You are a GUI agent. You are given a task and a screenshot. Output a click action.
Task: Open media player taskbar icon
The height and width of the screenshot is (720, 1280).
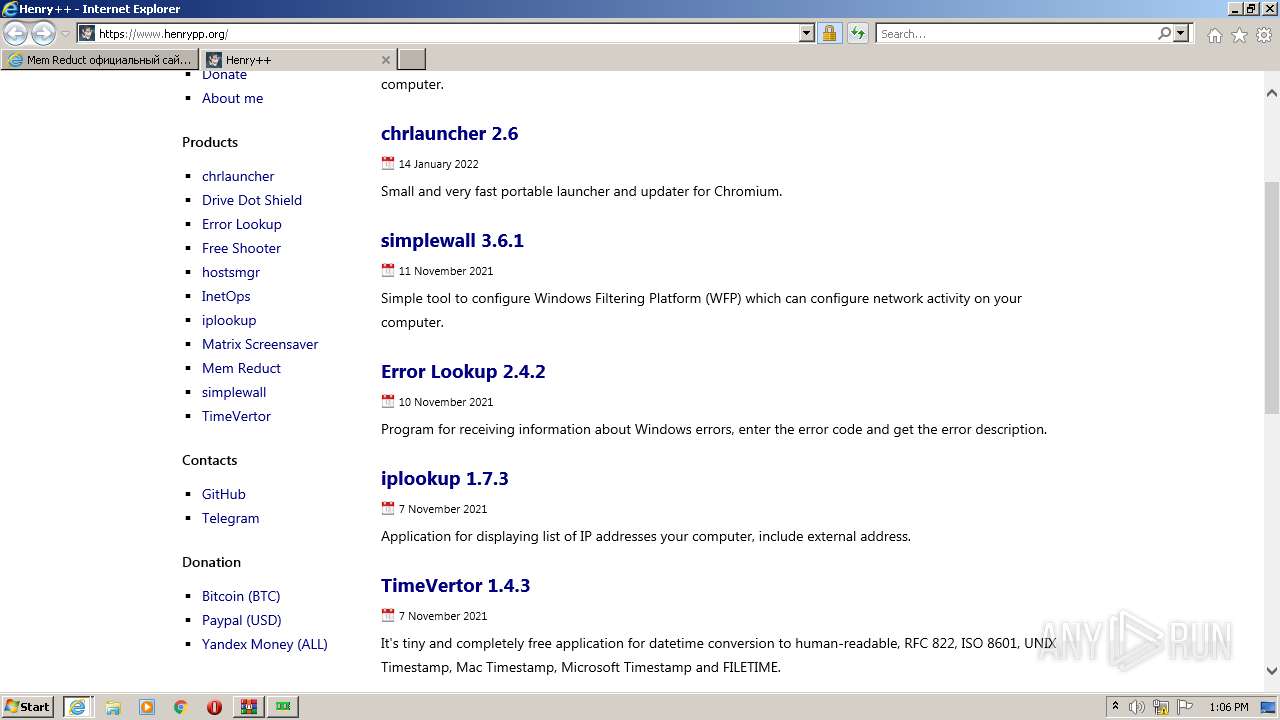(147, 707)
